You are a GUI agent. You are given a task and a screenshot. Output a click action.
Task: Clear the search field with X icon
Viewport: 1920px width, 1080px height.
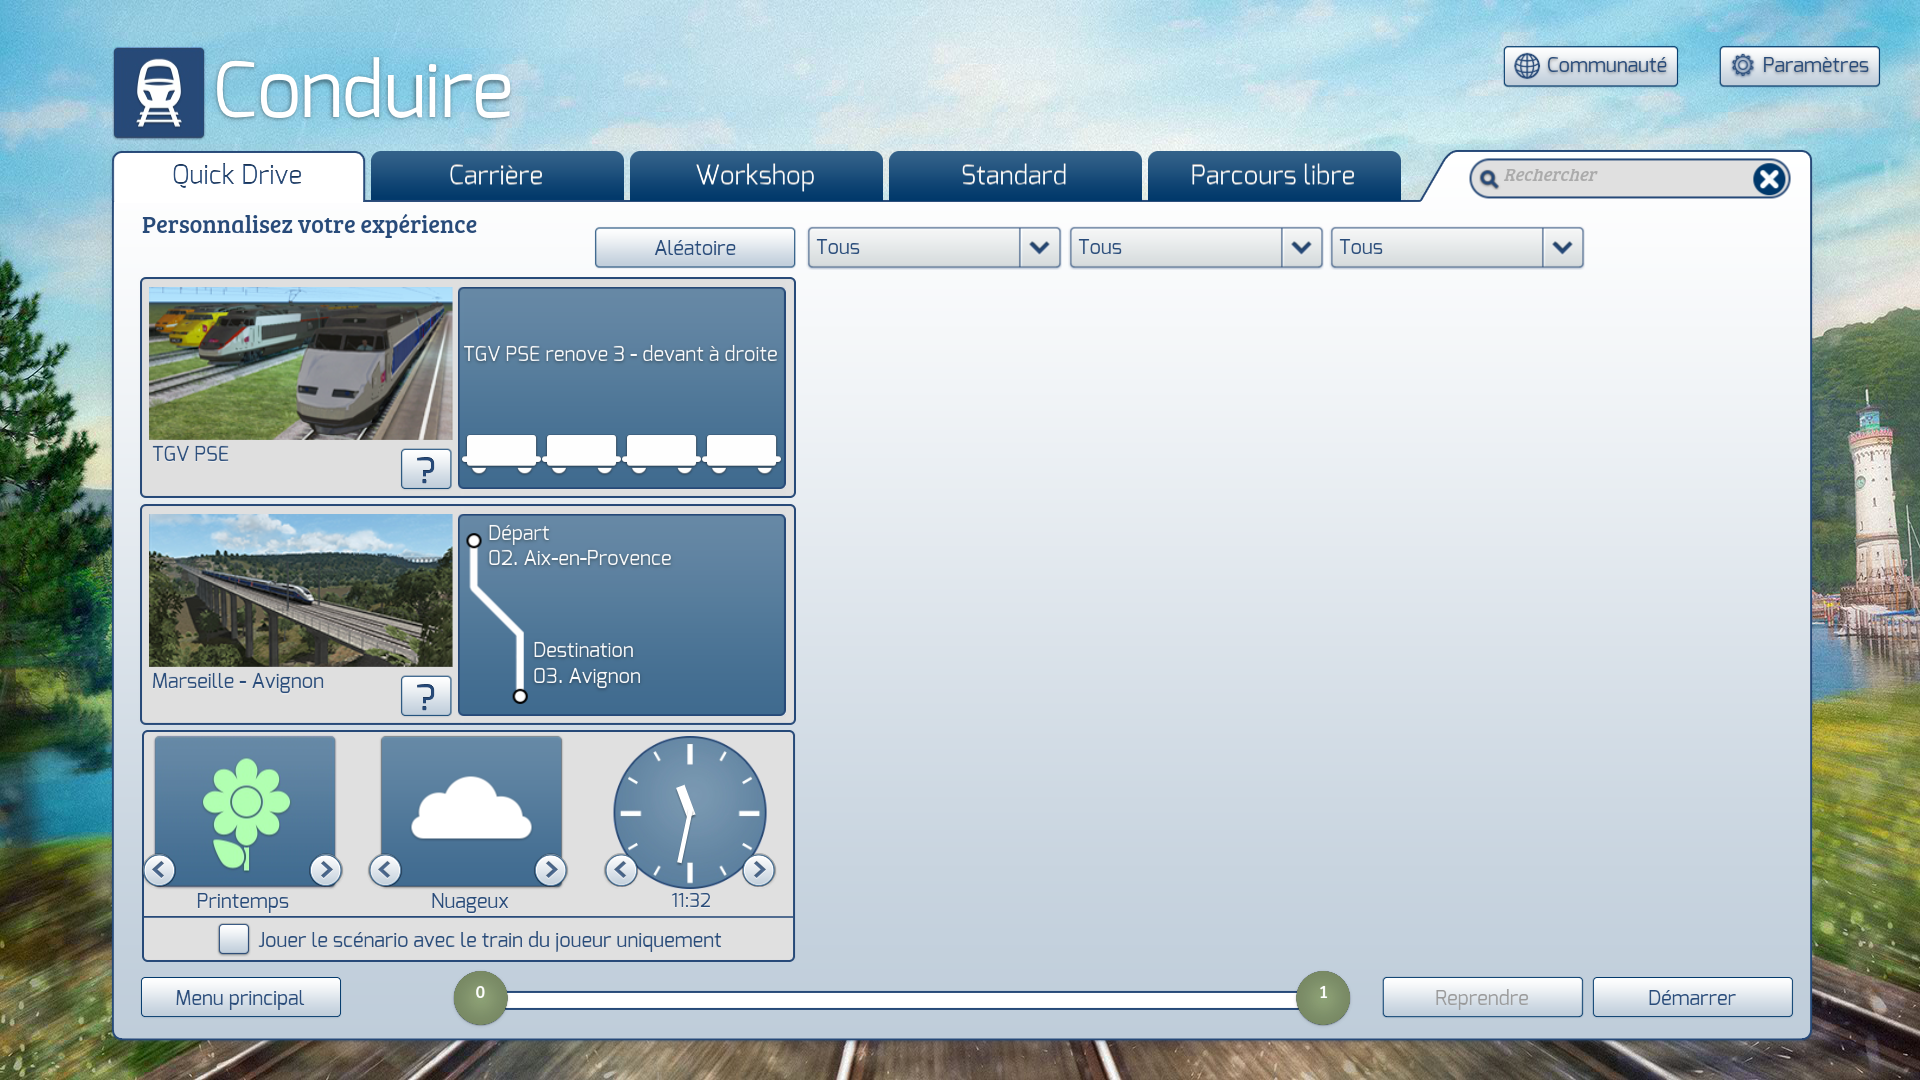pos(1768,179)
